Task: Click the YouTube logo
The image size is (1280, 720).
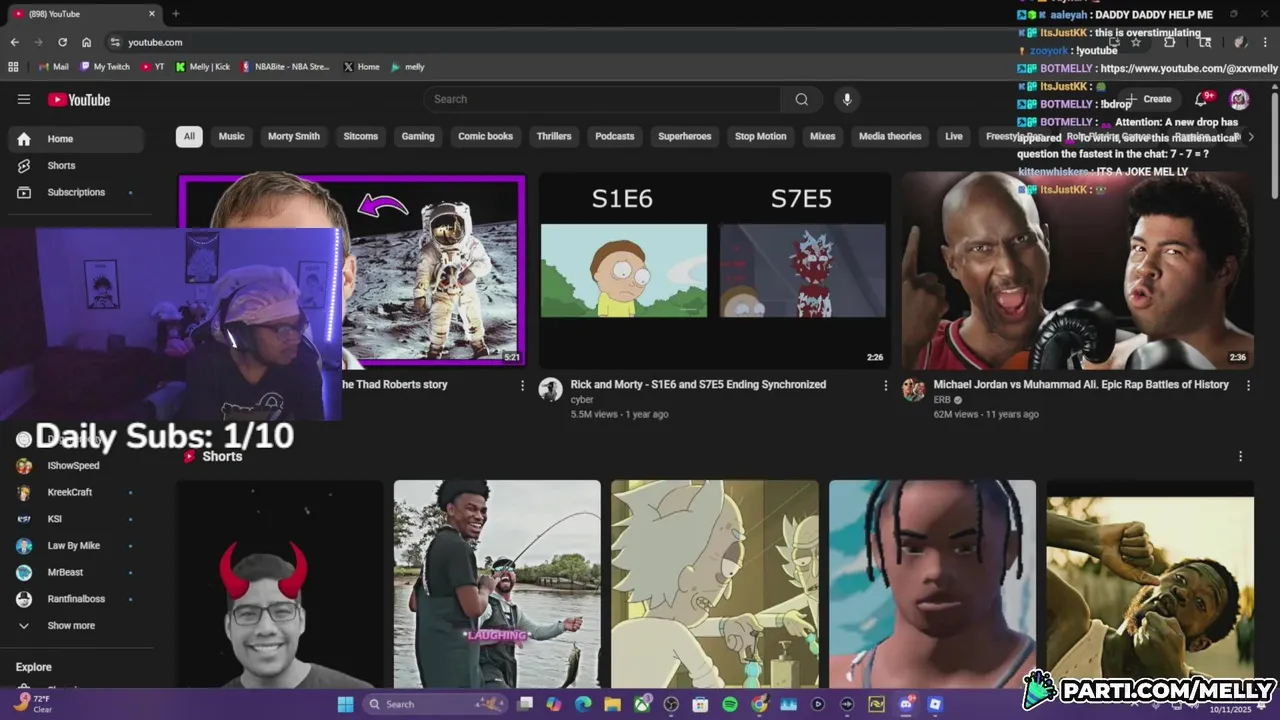Action: 79,99
